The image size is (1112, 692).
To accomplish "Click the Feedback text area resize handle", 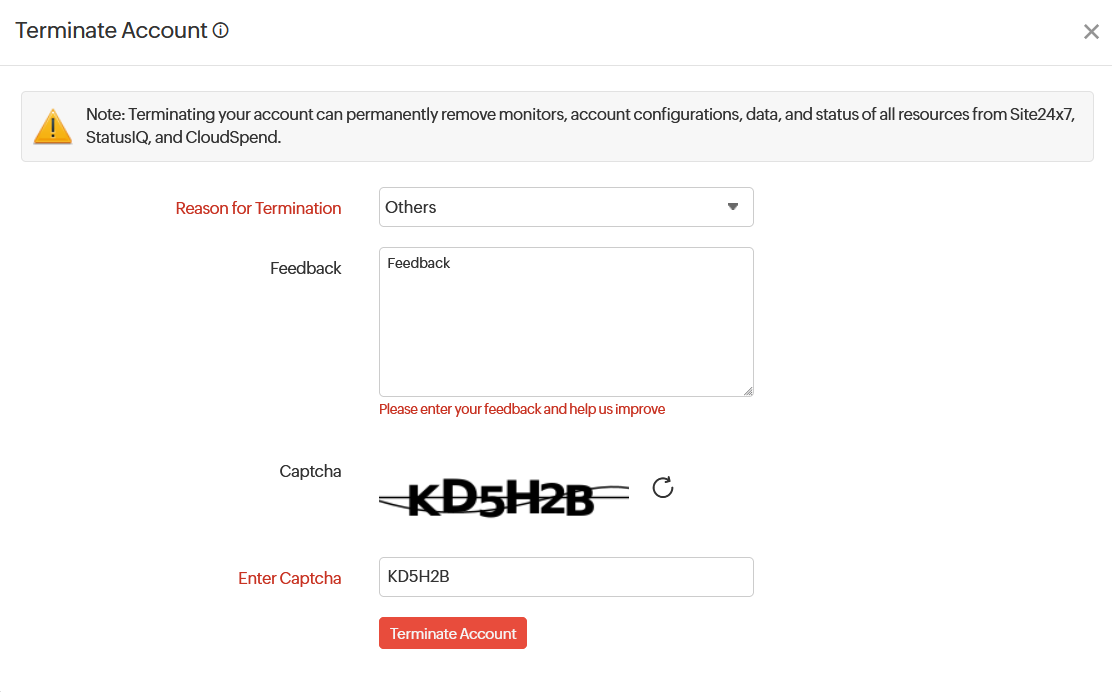I will point(748,391).
